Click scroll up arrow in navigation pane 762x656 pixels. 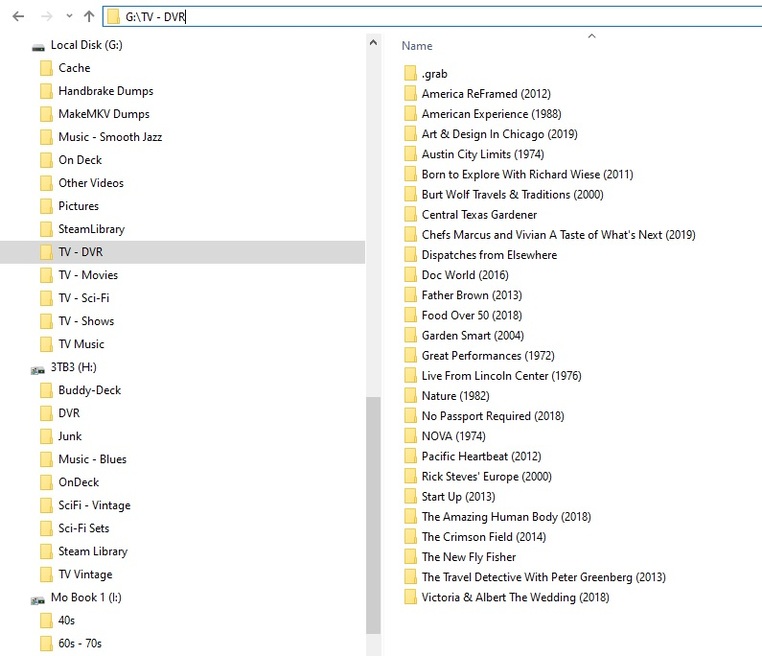click(x=373, y=43)
